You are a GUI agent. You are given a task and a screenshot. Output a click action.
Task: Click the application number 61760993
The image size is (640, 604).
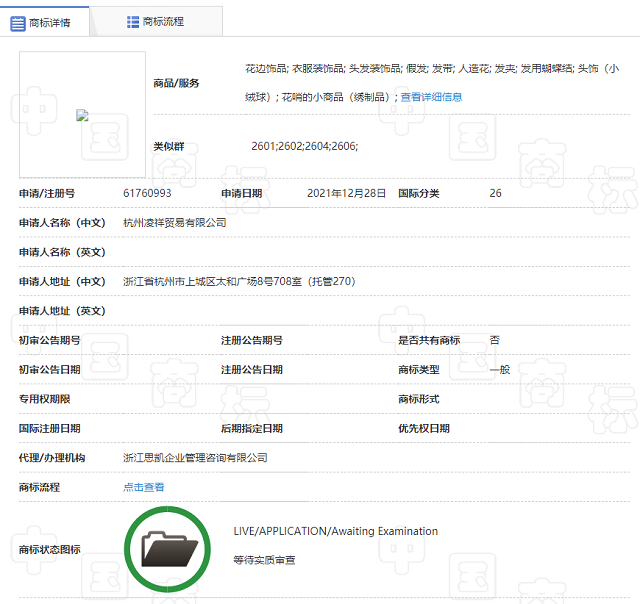(x=147, y=193)
